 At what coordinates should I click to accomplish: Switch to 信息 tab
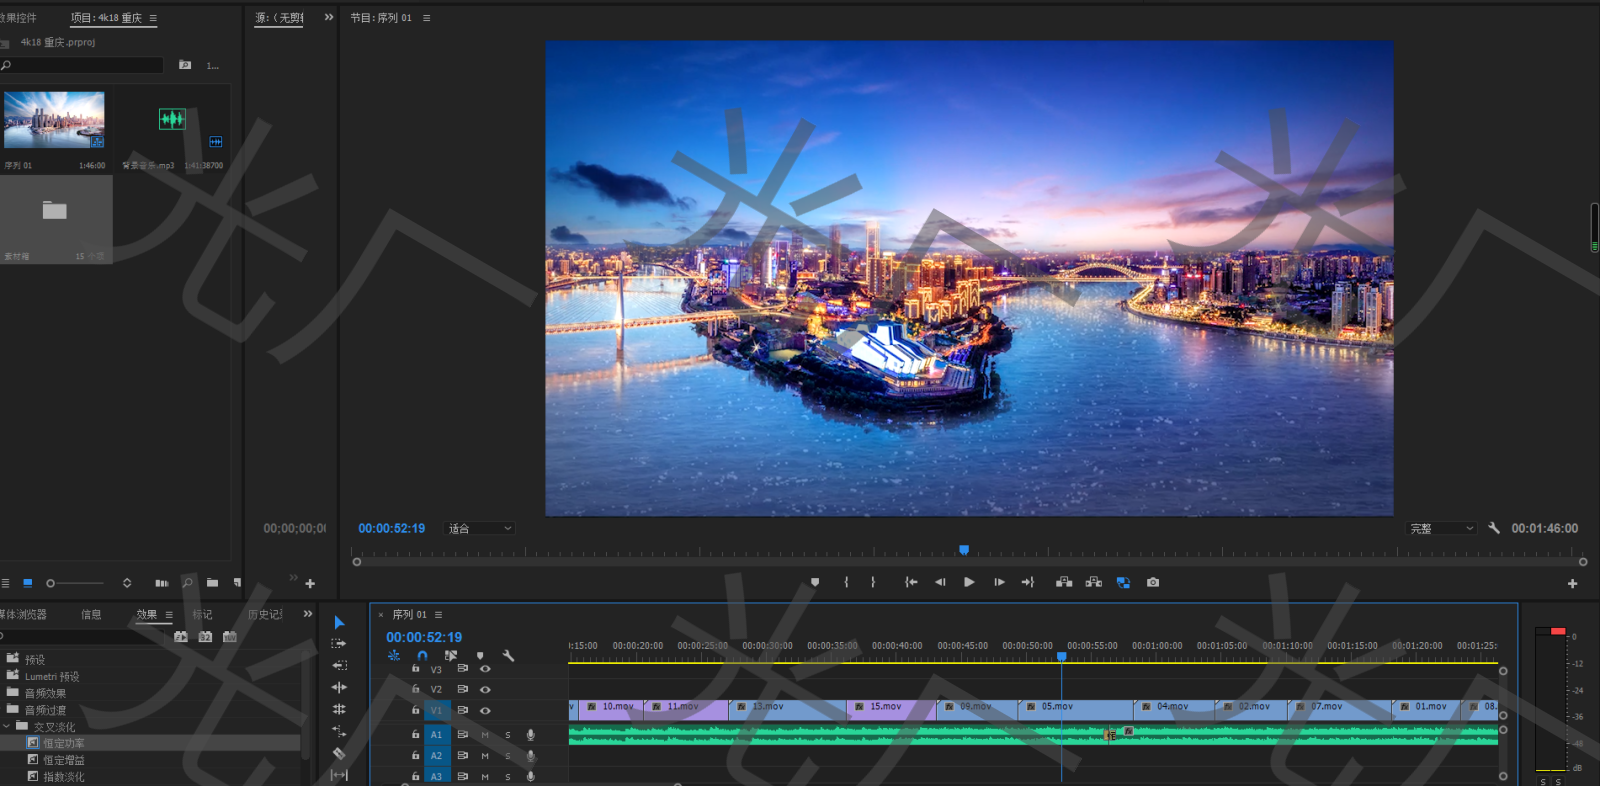click(x=91, y=615)
